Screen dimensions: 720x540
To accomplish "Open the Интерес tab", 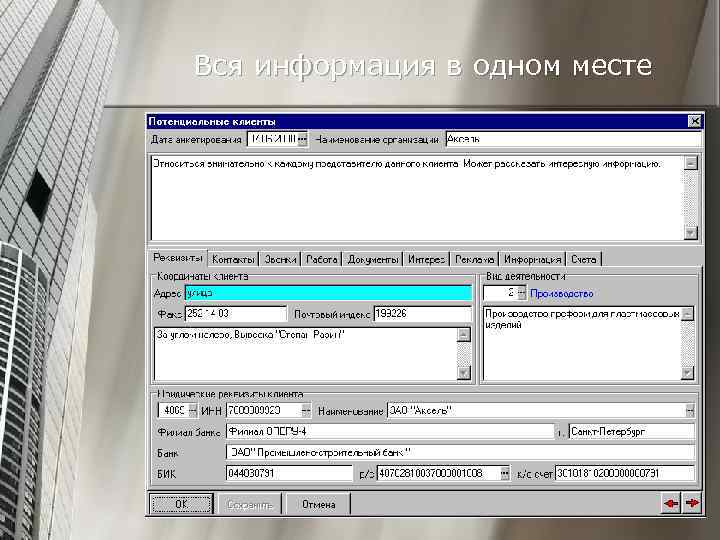I will pos(426,259).
